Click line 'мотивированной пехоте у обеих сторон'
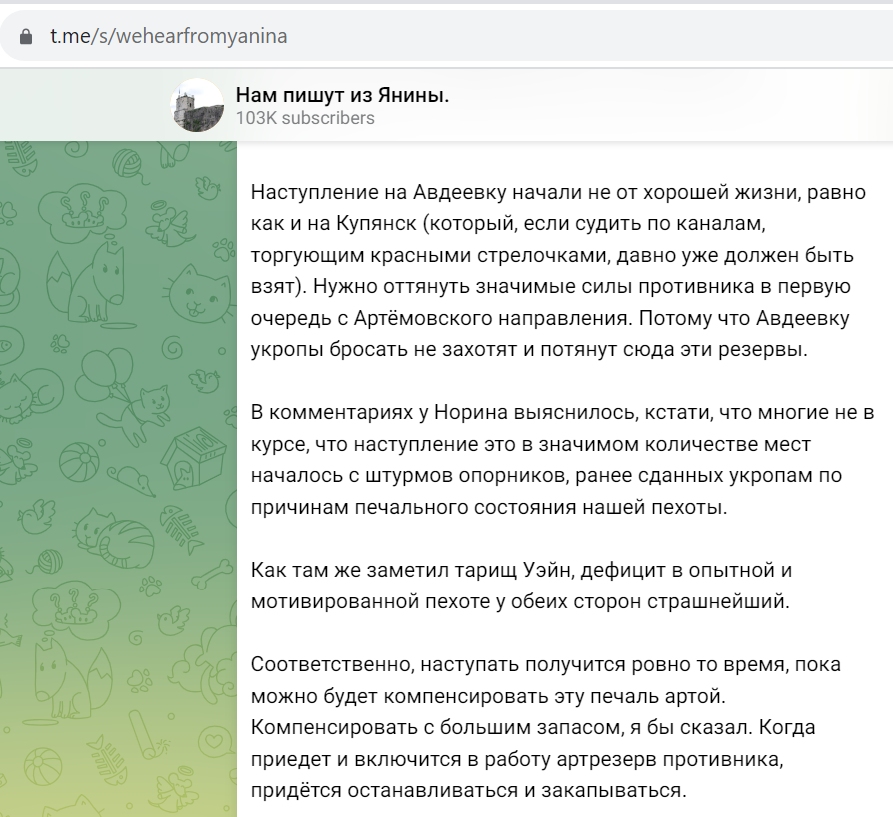 point(521,601)
